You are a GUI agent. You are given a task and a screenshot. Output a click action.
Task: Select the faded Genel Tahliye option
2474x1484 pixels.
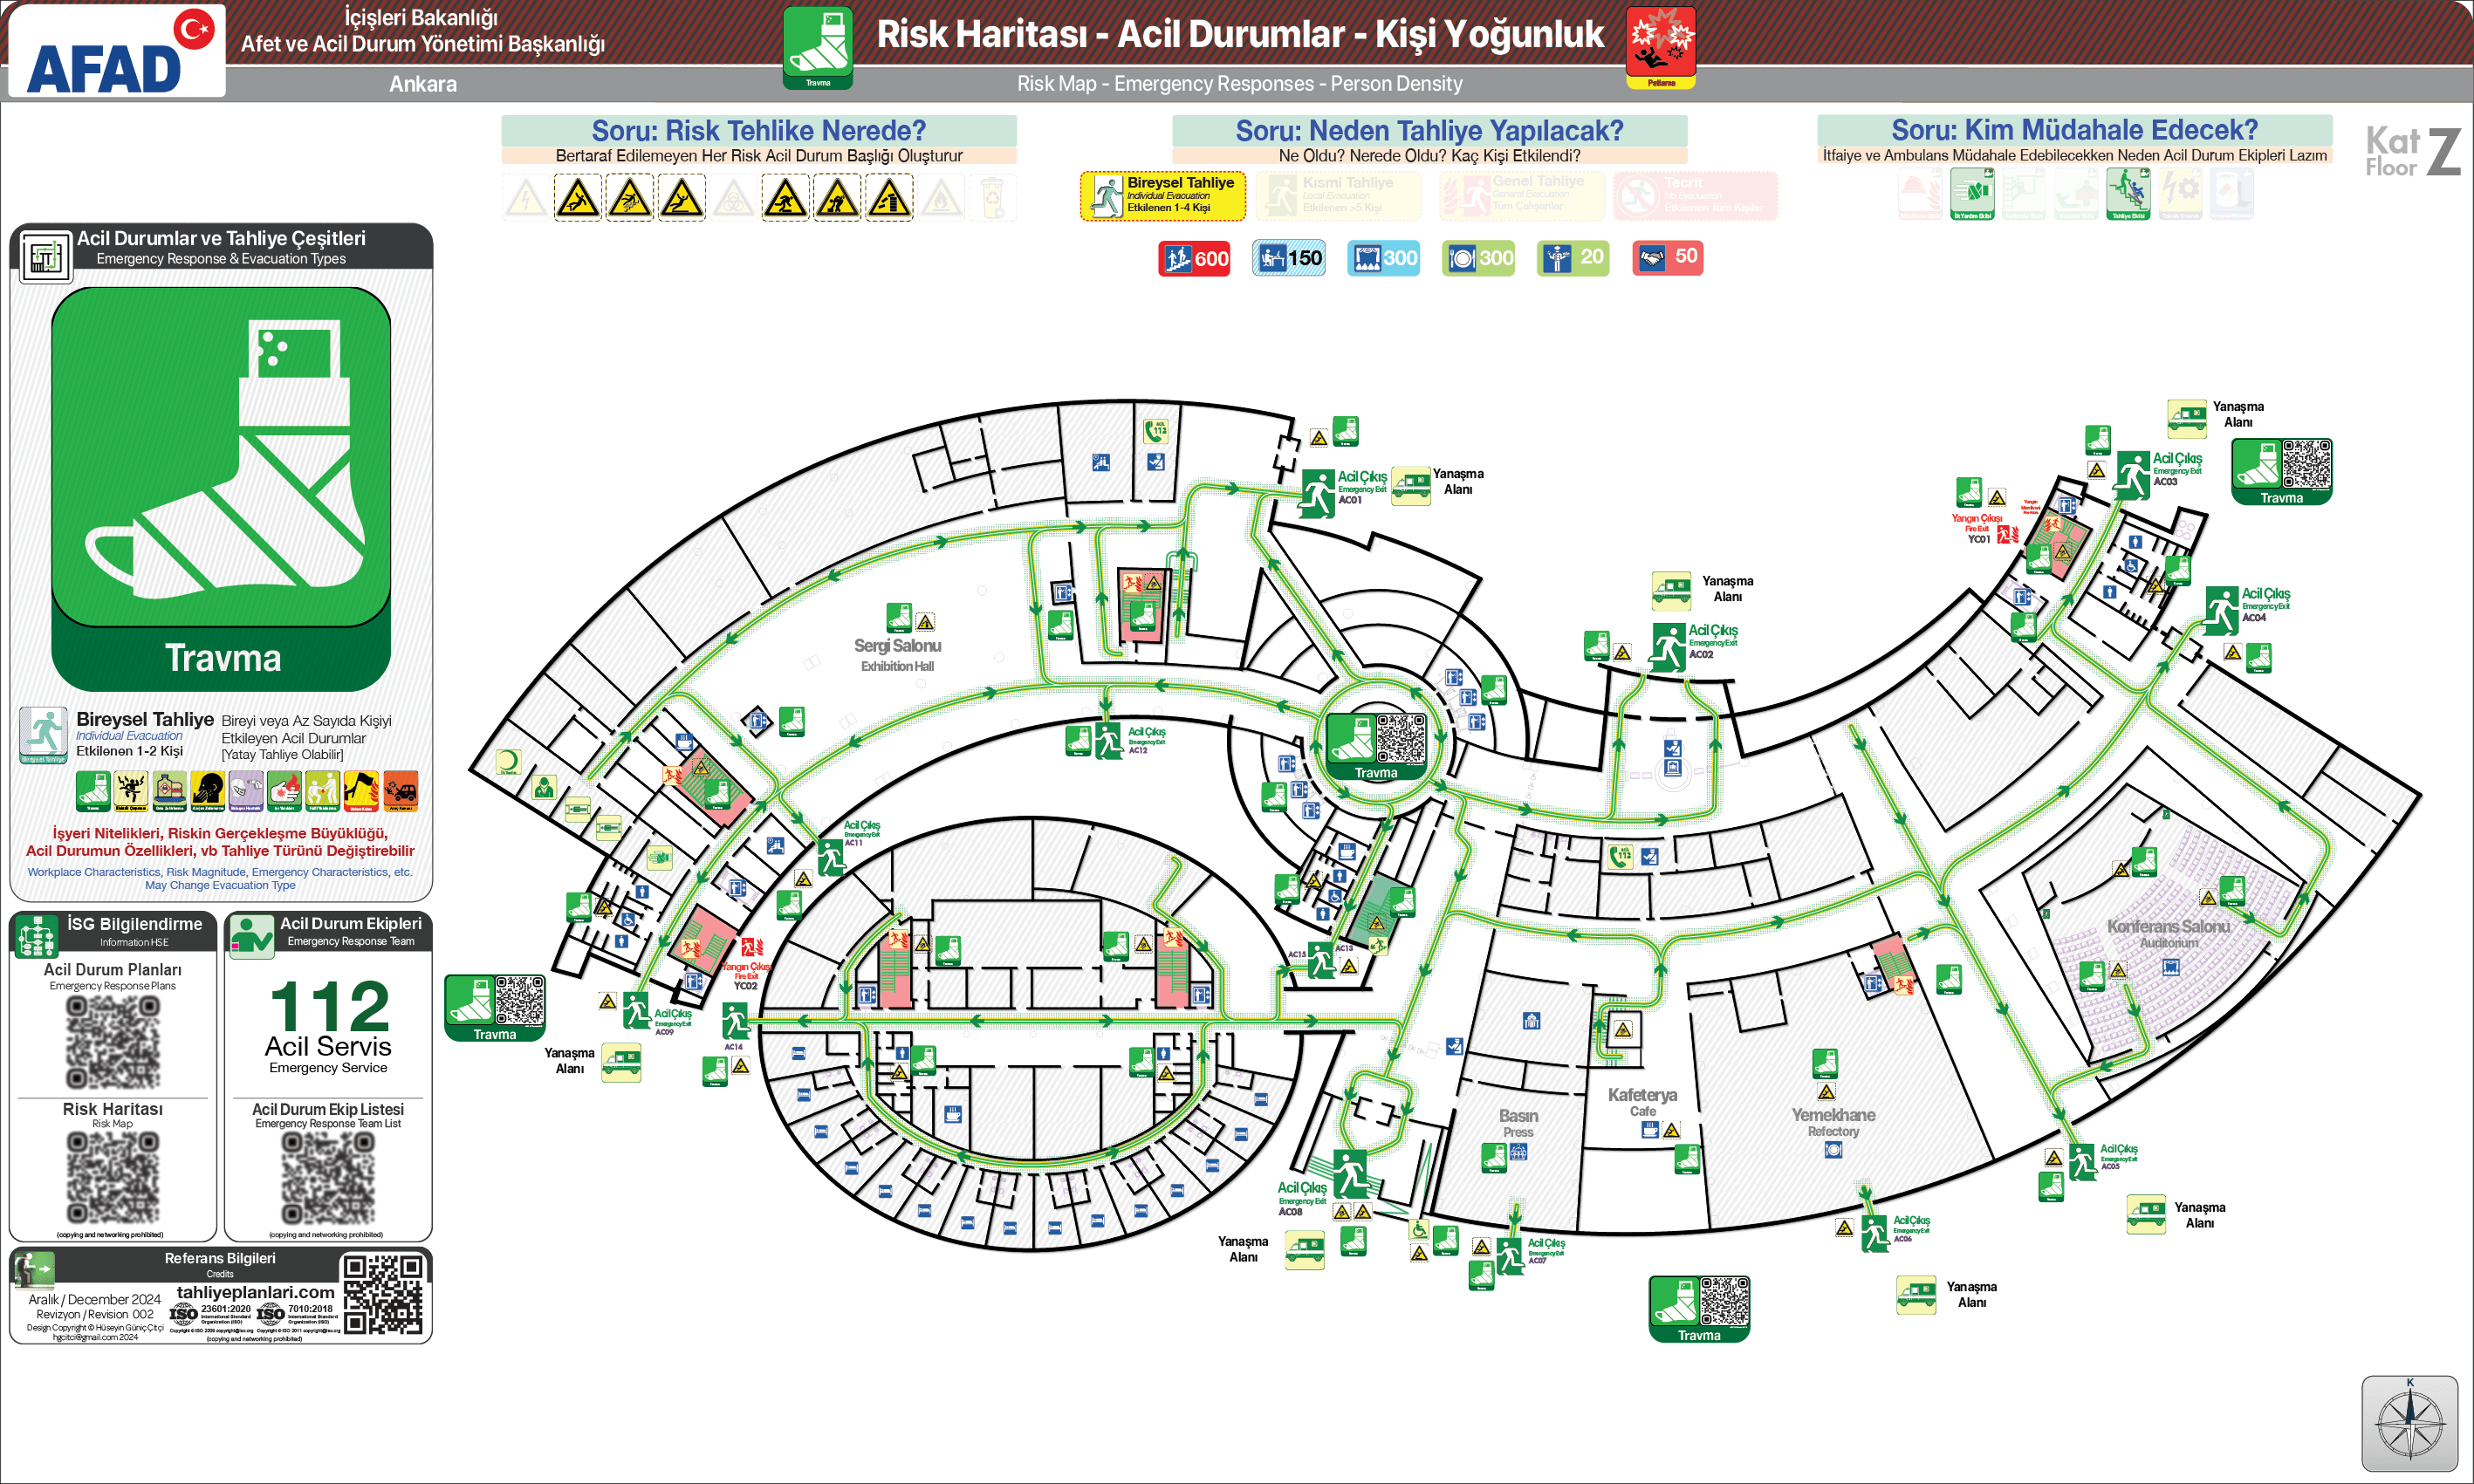click(1522, 195)
